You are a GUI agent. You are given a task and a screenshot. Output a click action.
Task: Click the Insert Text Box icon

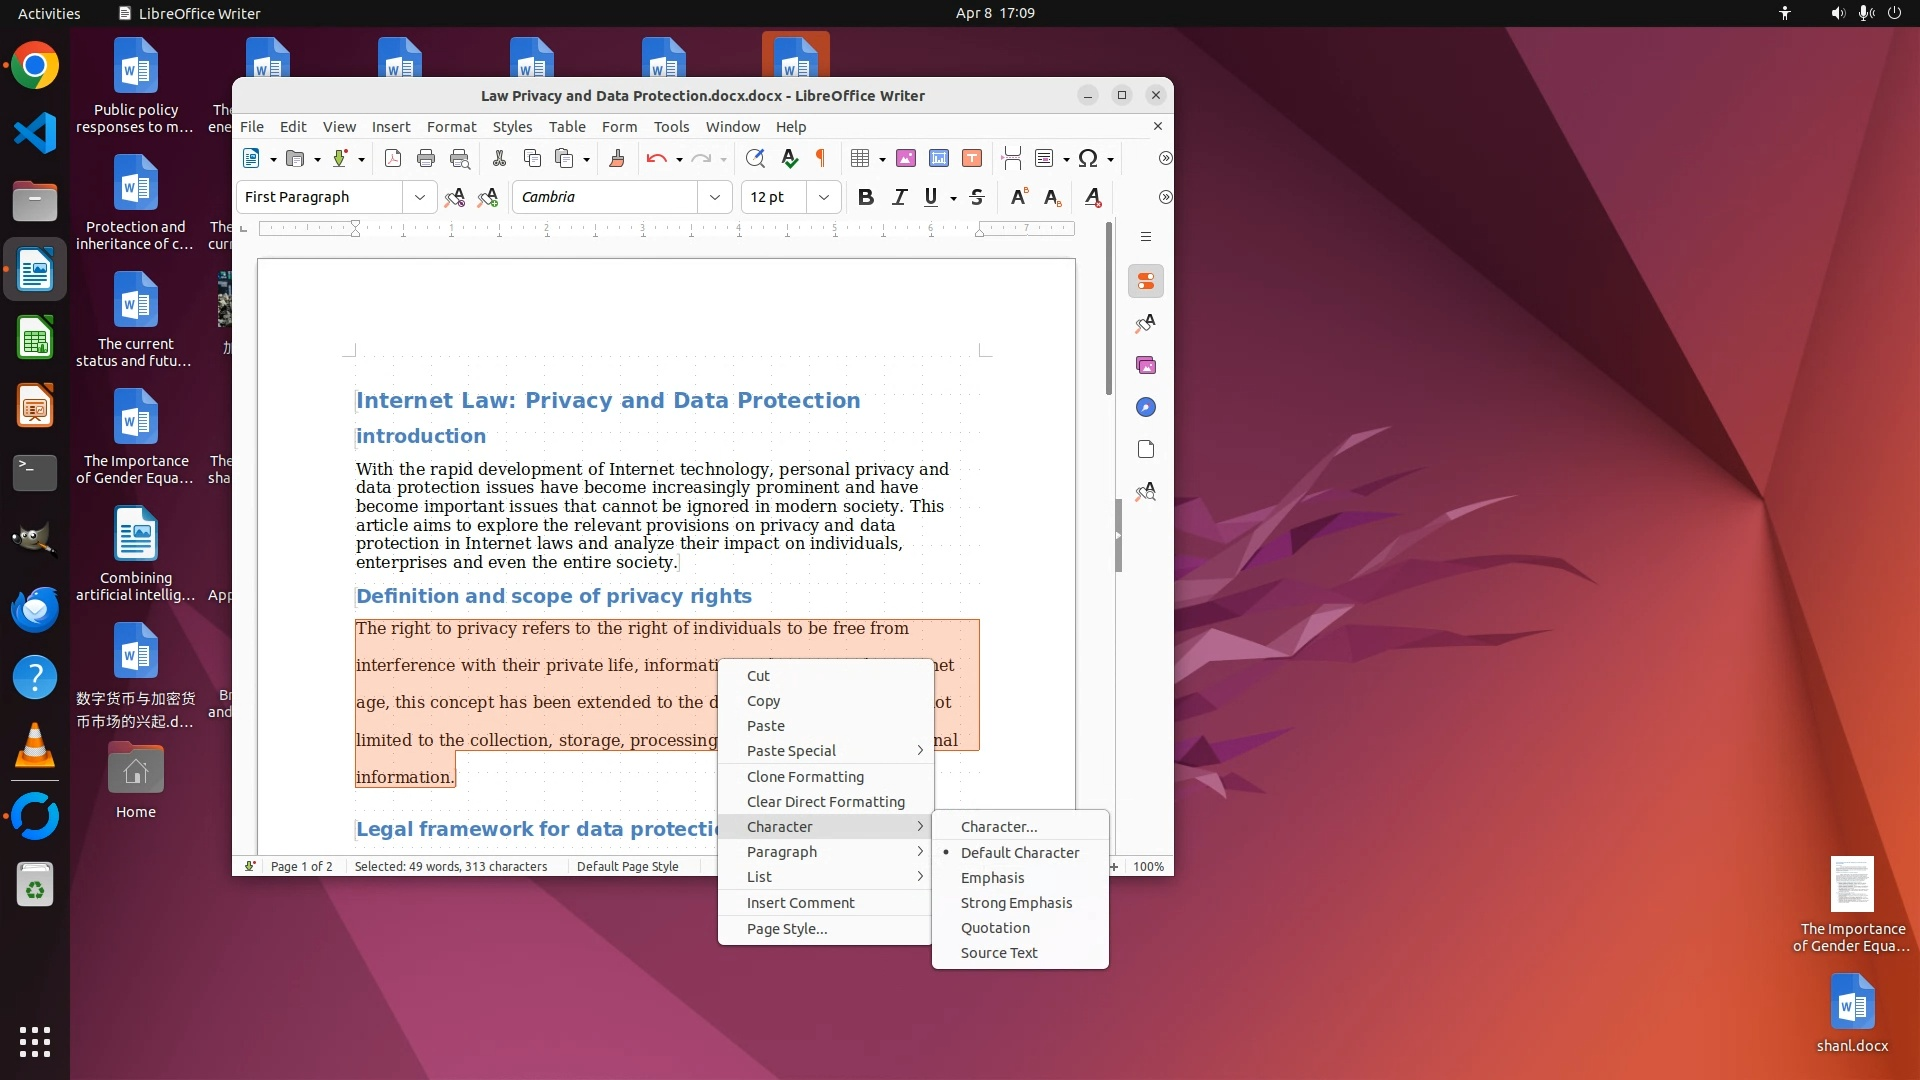click(972, 158)
